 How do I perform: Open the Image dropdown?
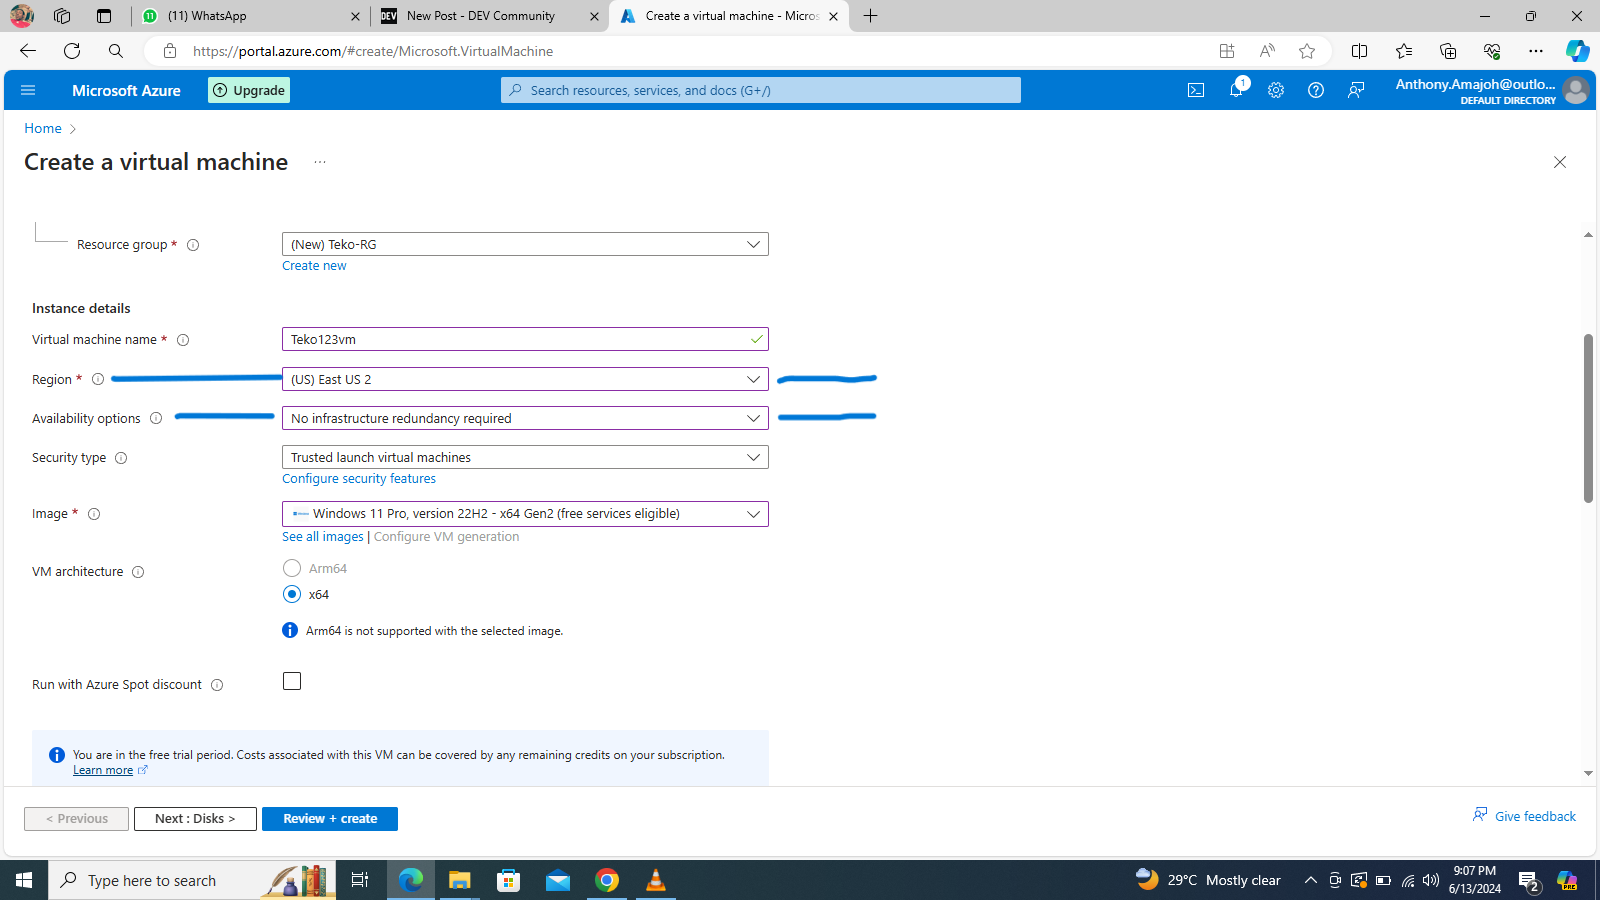(x=525, y=514)
